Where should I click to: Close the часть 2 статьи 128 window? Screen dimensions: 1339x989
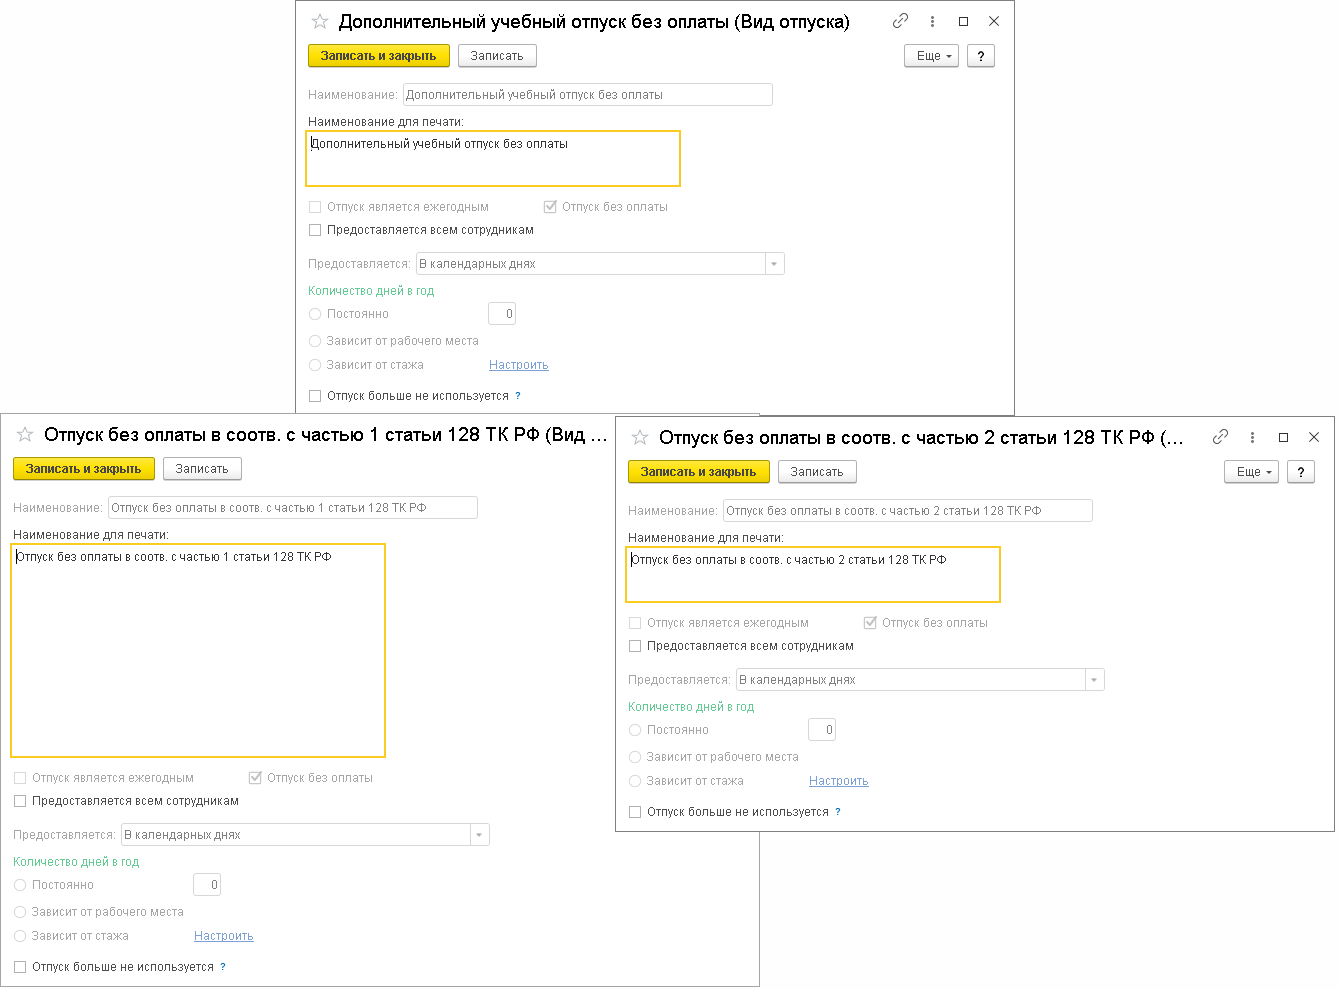(x=1314, y=437)
